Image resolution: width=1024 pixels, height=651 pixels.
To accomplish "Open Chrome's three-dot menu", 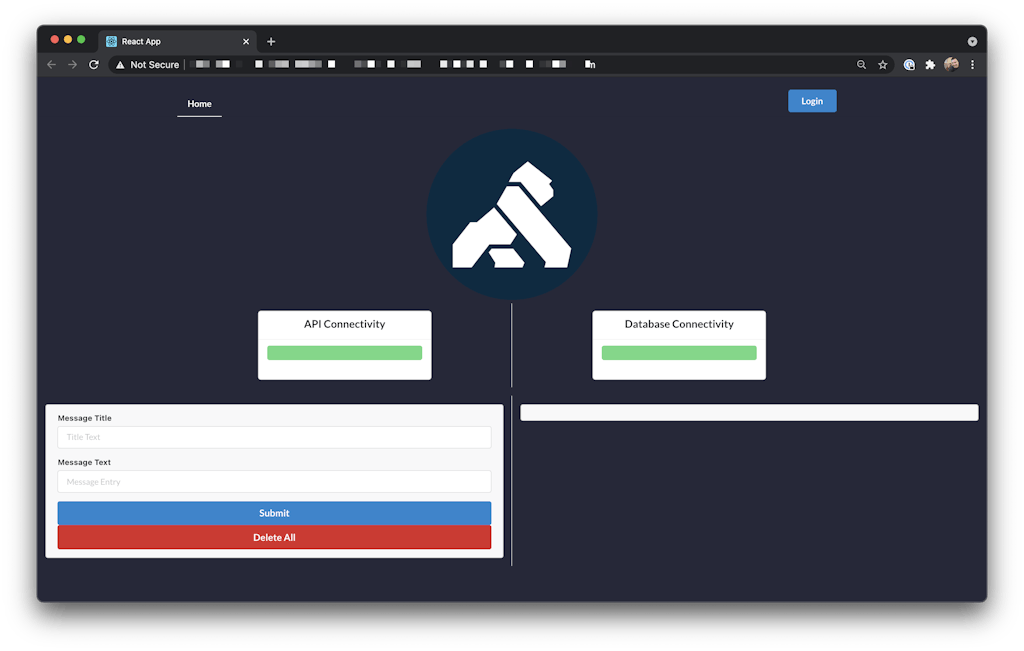I will 972,65.
